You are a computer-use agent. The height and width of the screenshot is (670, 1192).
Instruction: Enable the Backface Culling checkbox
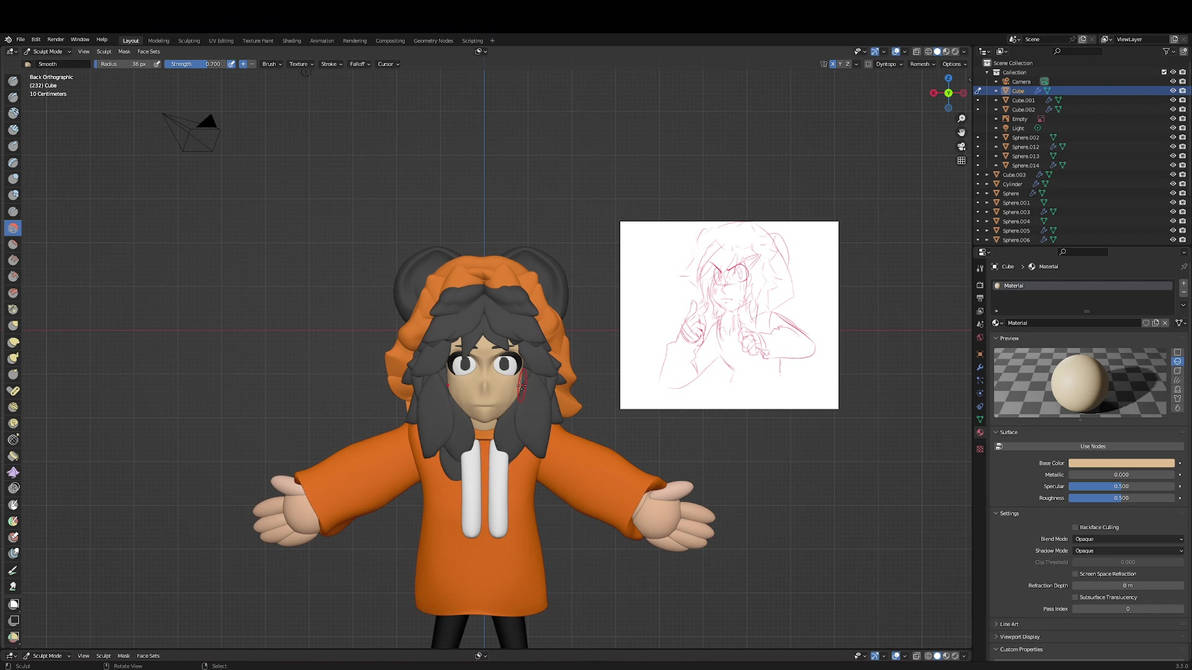[1075, 527]
